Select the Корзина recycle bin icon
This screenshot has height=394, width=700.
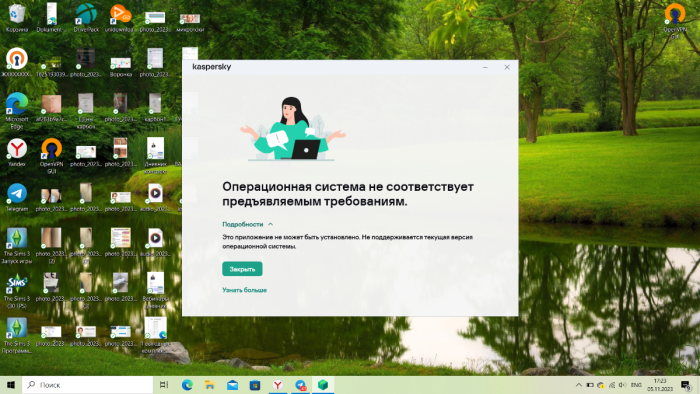point(17,18)
